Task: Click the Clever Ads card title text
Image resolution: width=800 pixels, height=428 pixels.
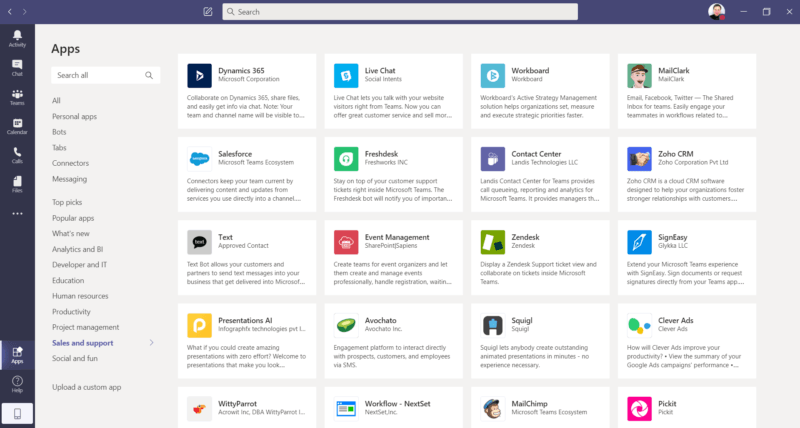Action: tap(676, 320)
